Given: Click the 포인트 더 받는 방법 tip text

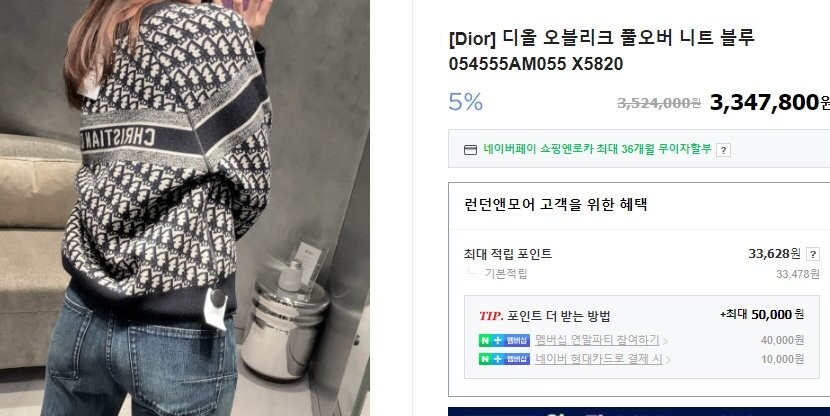Looking at the screenshot, I should point(558,316).
